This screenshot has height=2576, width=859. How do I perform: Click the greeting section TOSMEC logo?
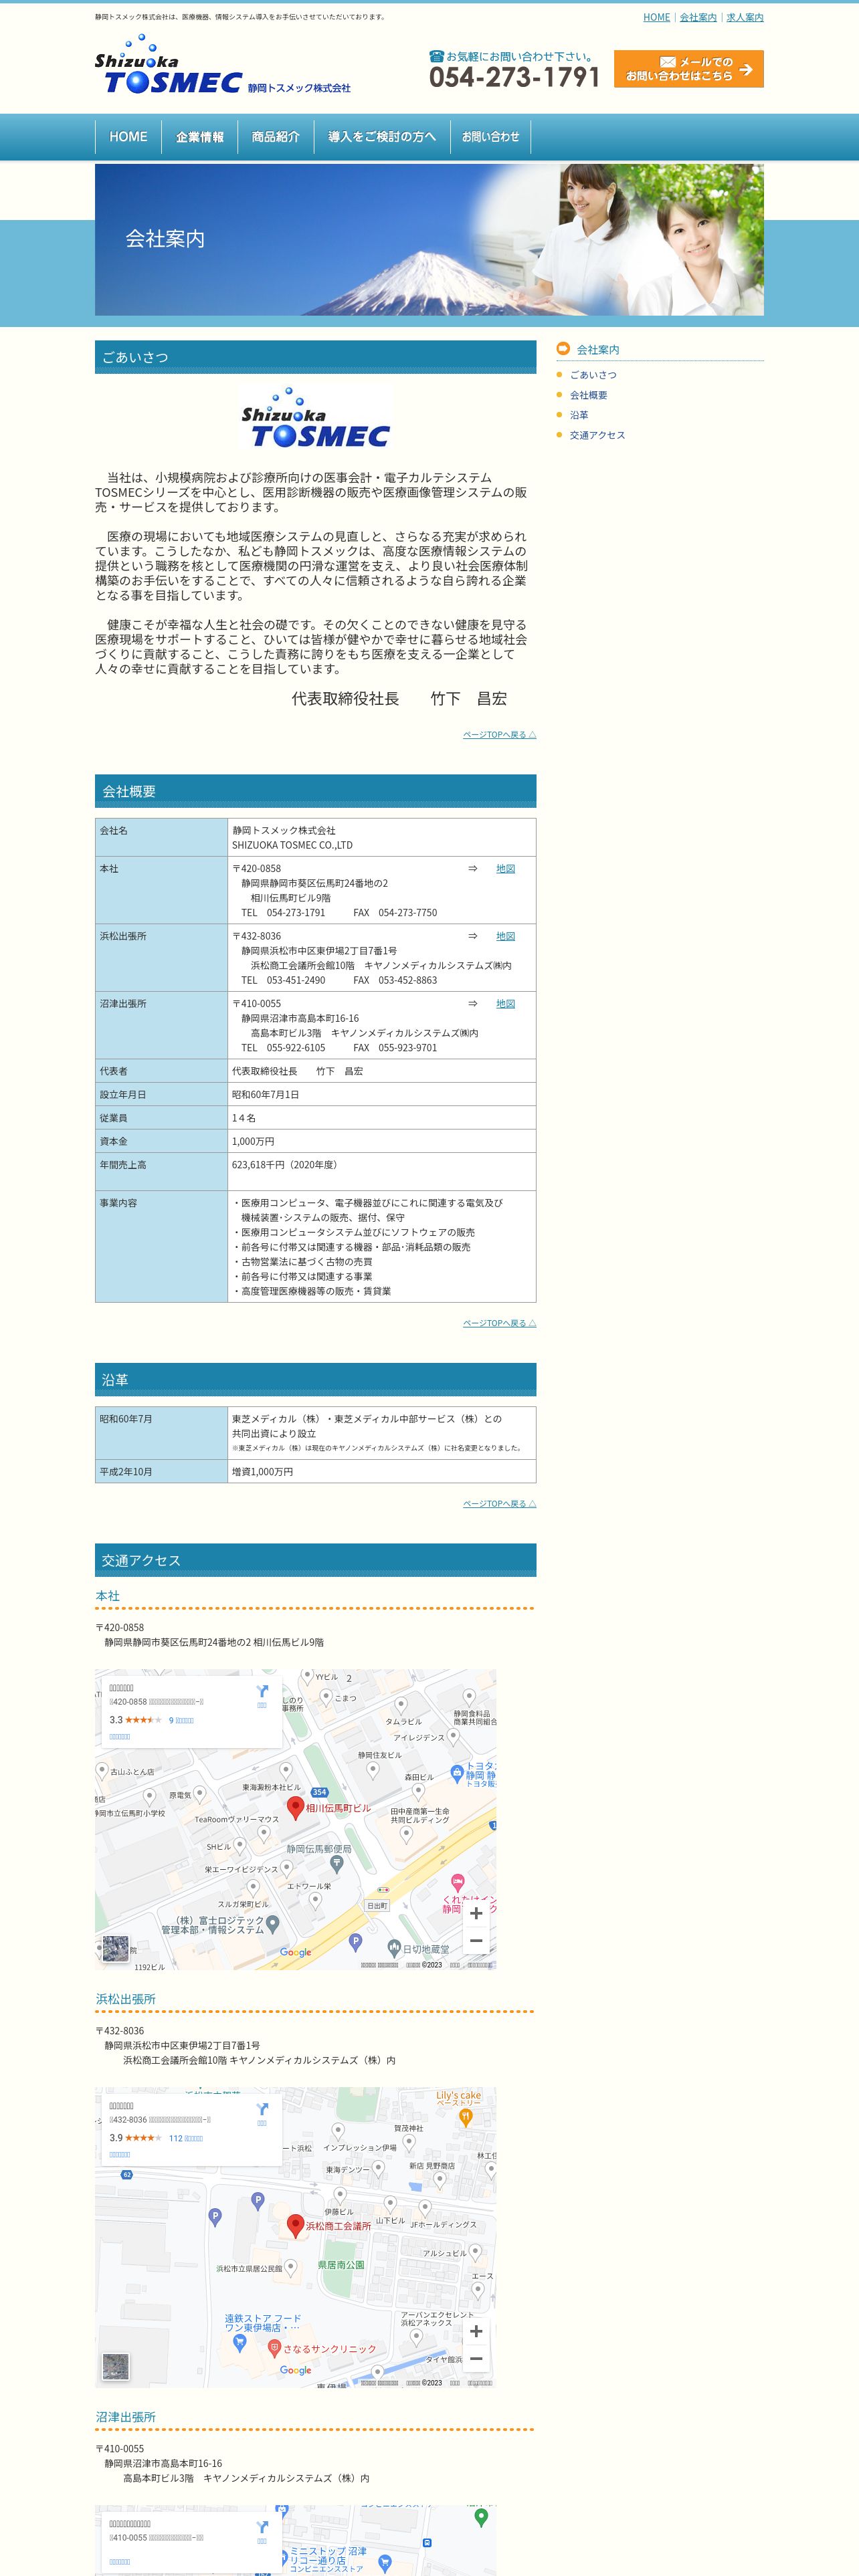(x=315, y=417)
